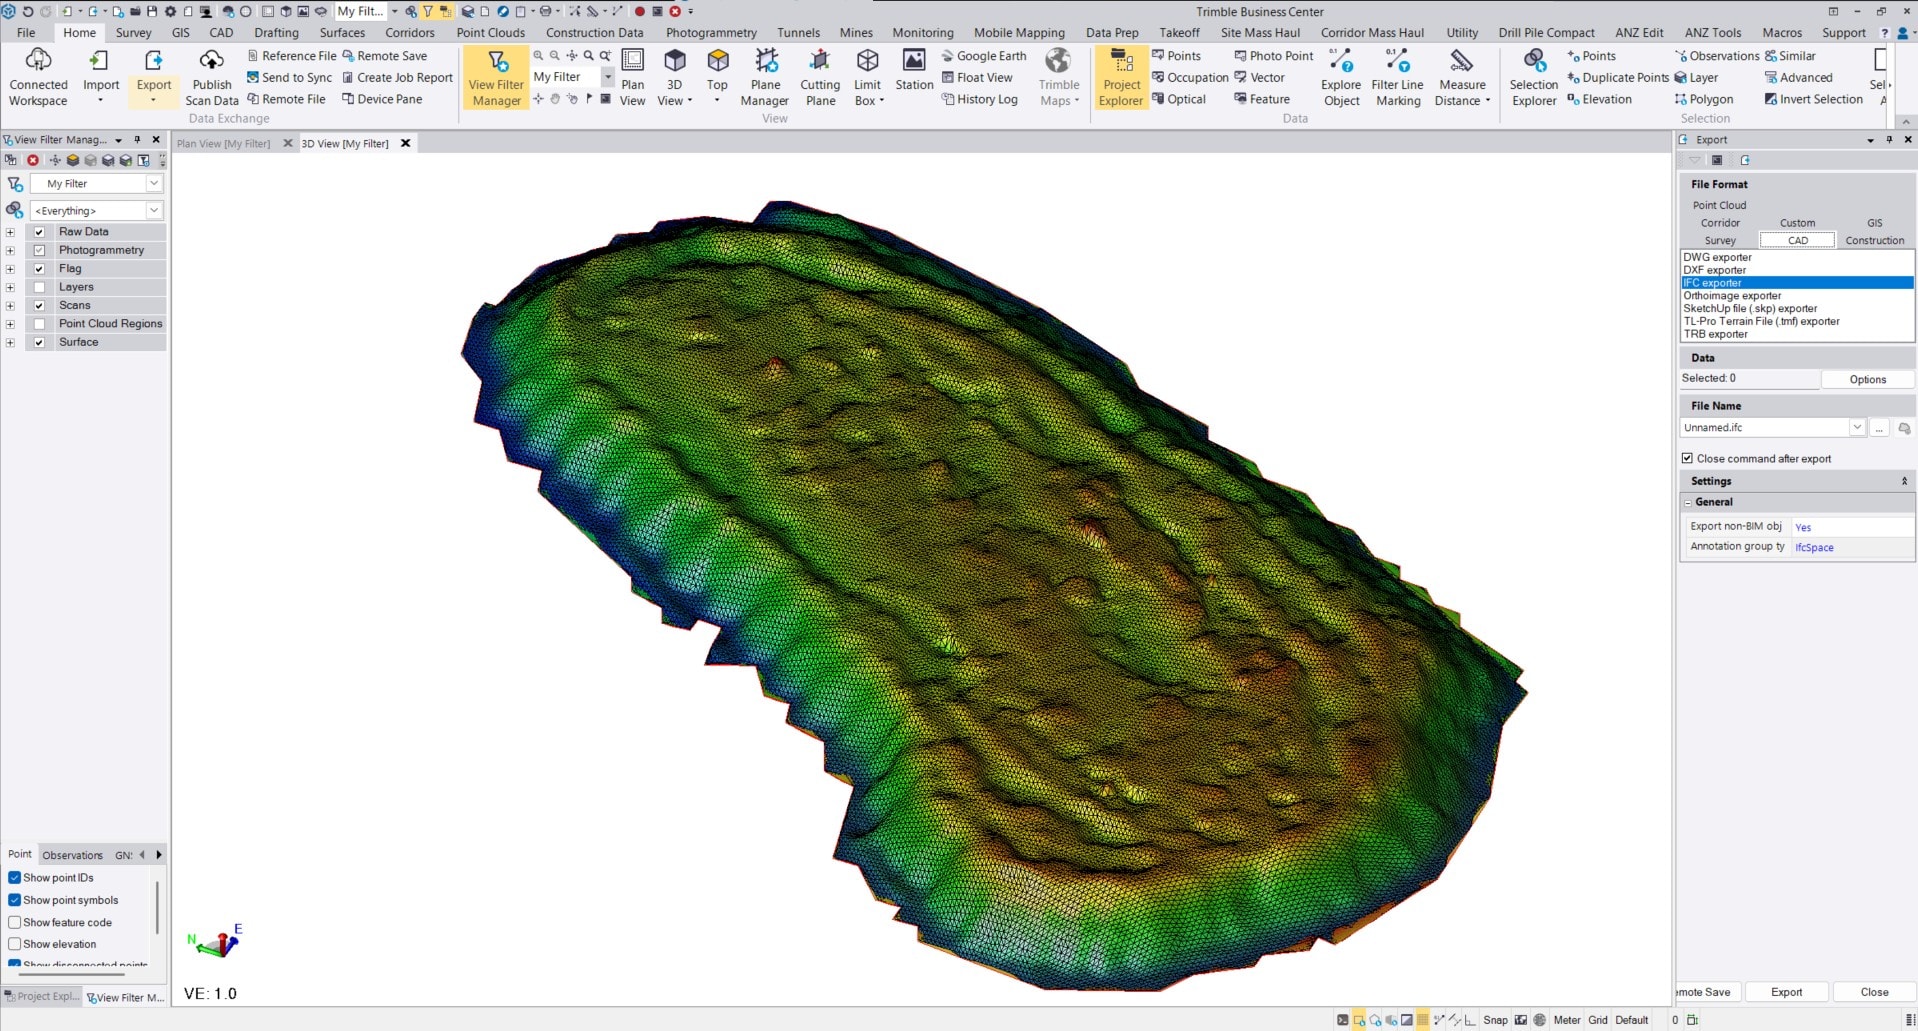Click Invert Selection
This screenshot has height=1031, width=1918.
click(1813, 99)
